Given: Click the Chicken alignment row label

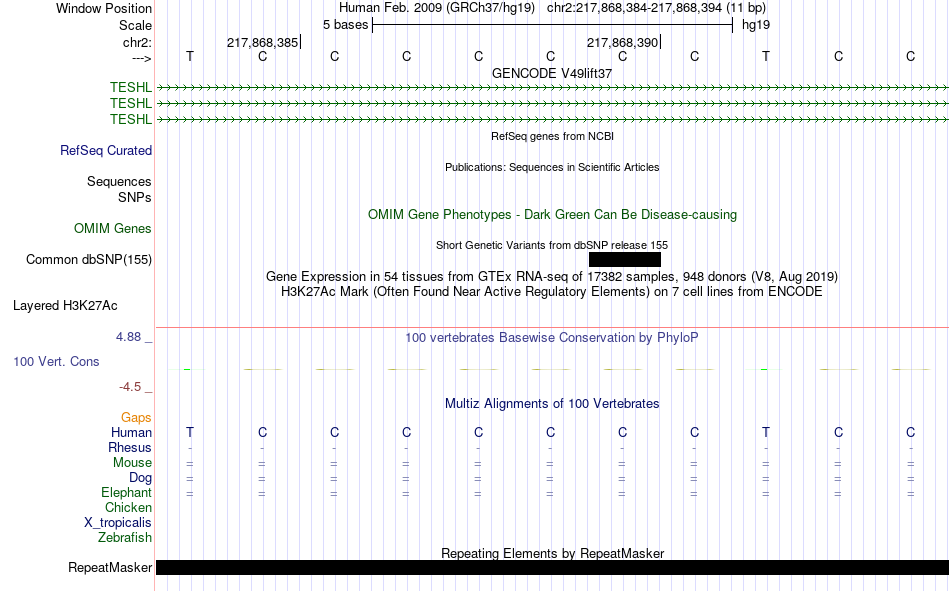Looking at the screenshot, I should coord(128,507).
